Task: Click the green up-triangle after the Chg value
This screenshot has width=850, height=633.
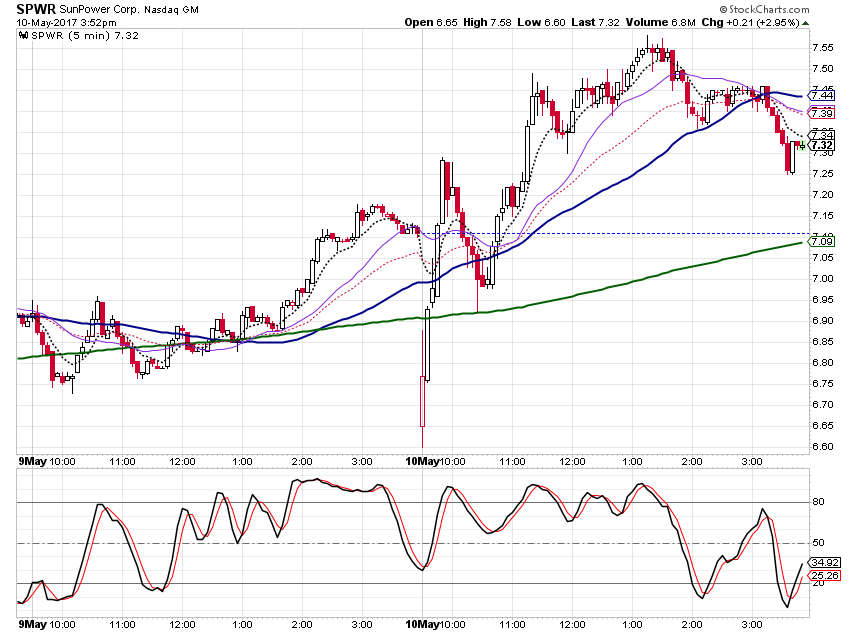Action: click(x=805, y=23)
